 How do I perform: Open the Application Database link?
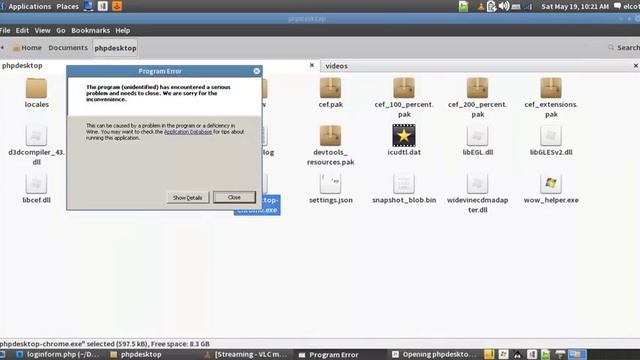188,132
